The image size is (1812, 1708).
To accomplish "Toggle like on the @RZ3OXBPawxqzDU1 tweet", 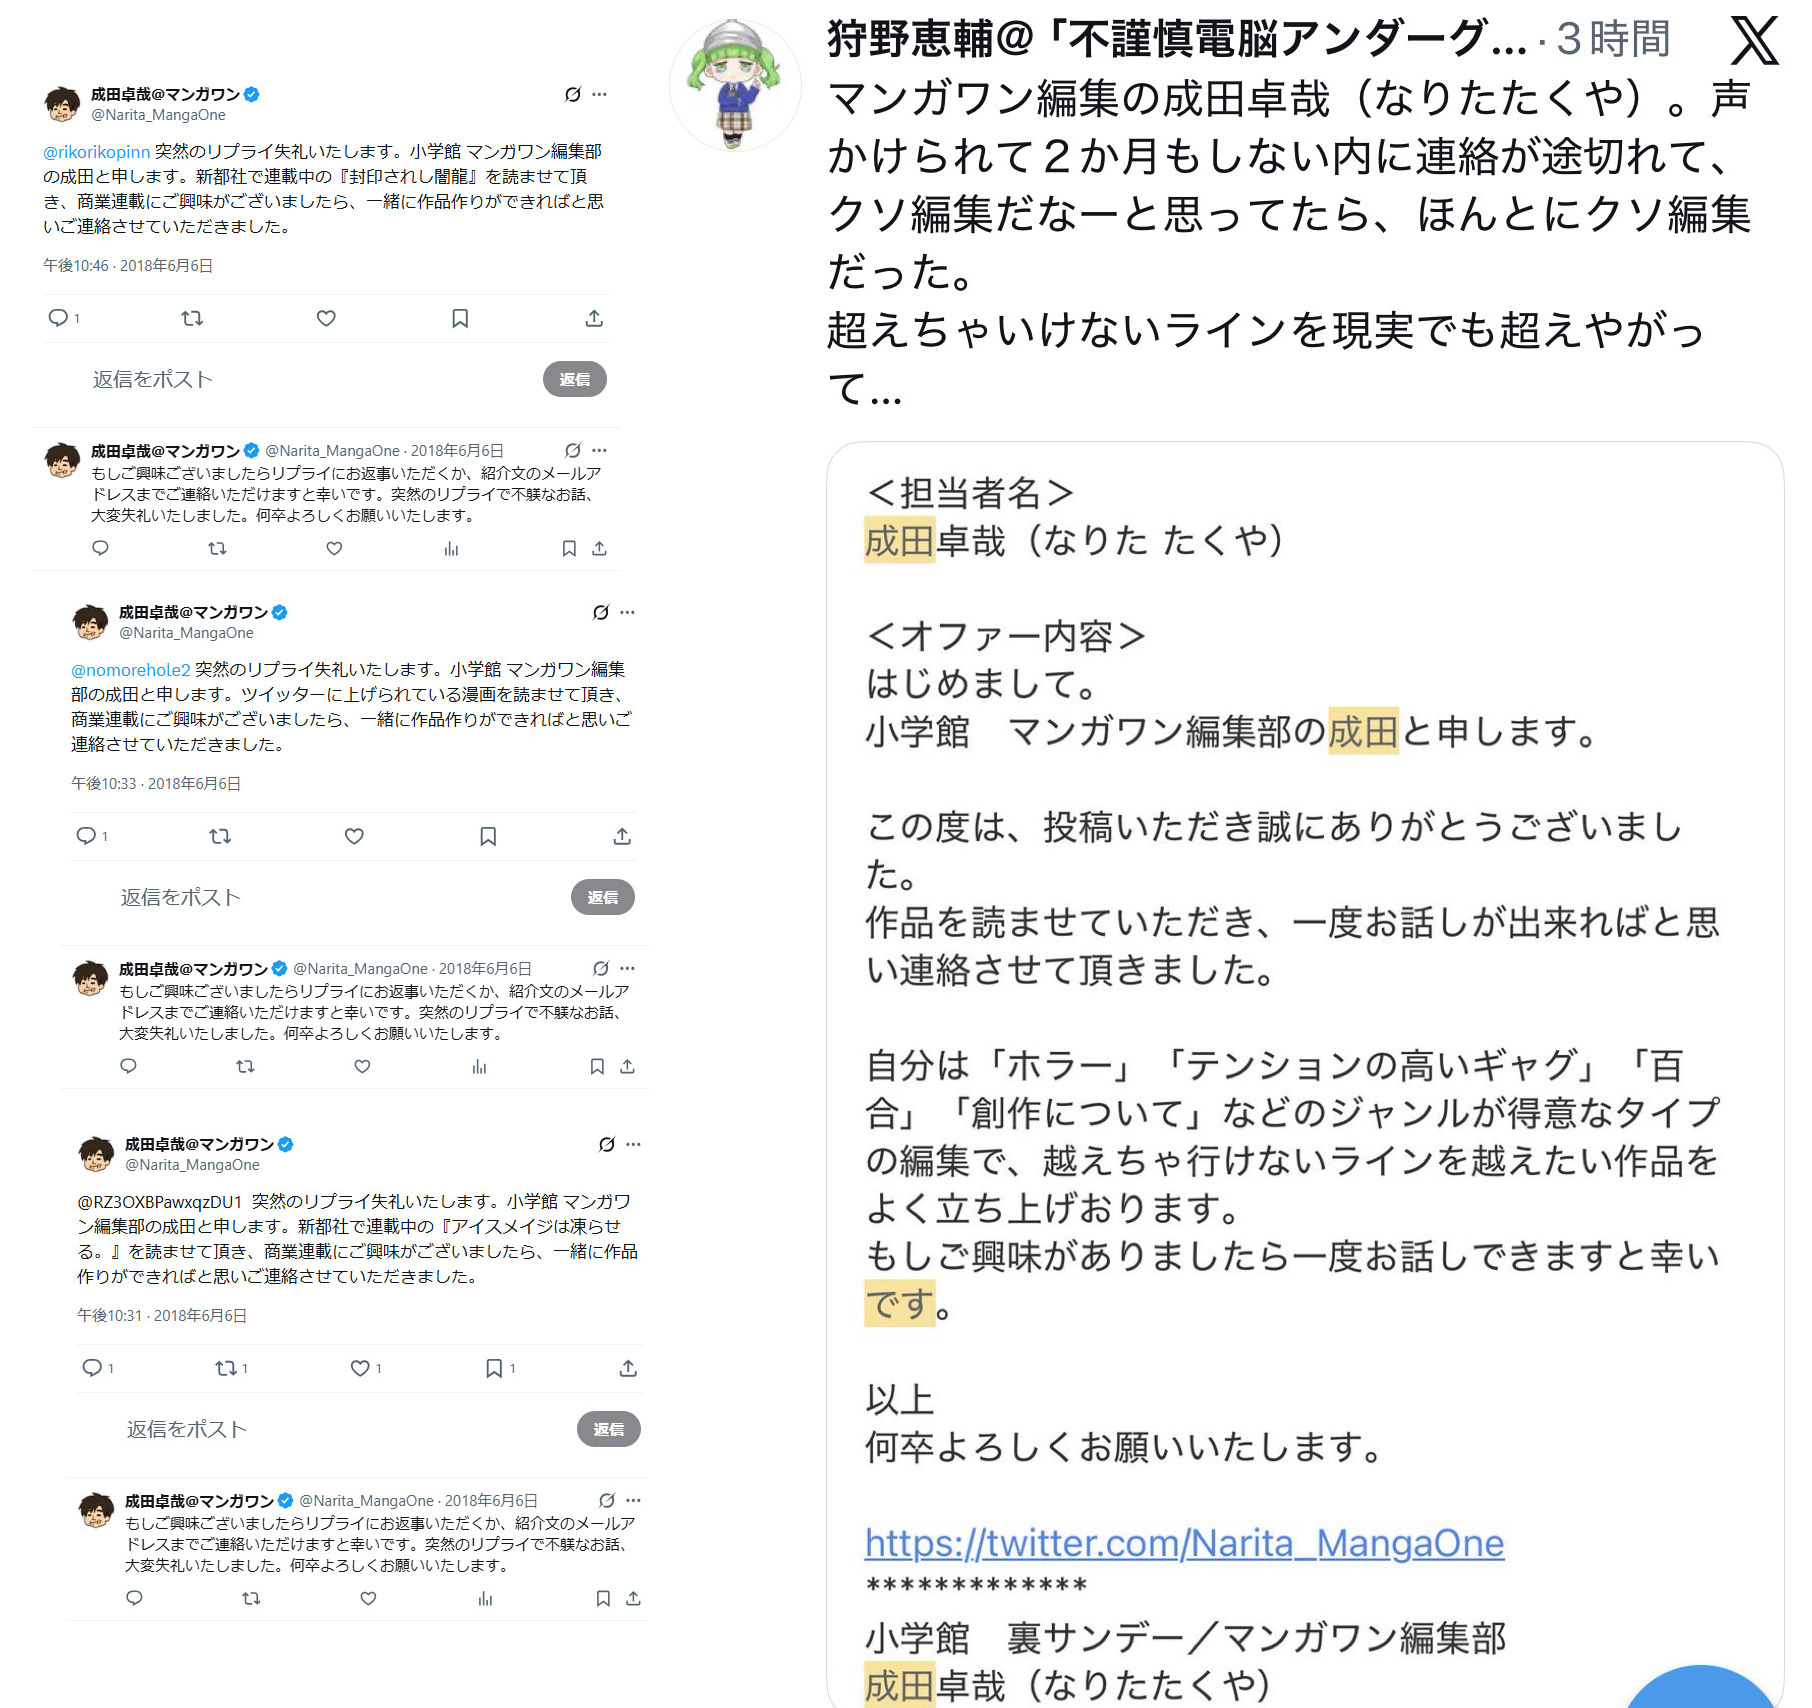I will (360, 1368).
